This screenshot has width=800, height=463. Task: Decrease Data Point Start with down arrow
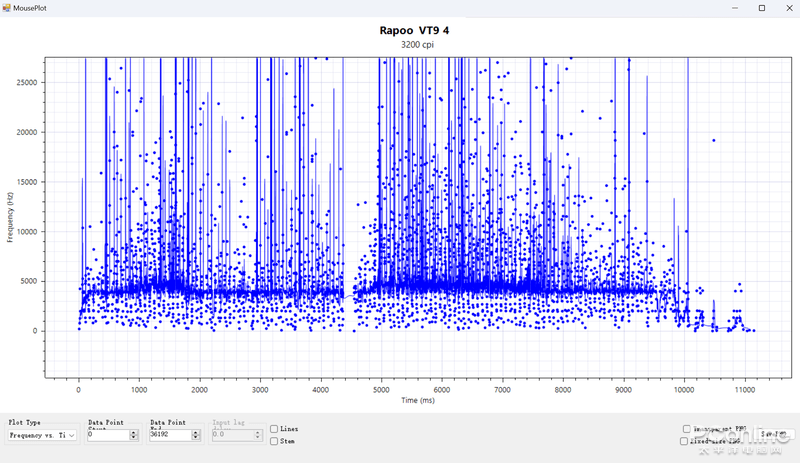click(x=134, y=438)
